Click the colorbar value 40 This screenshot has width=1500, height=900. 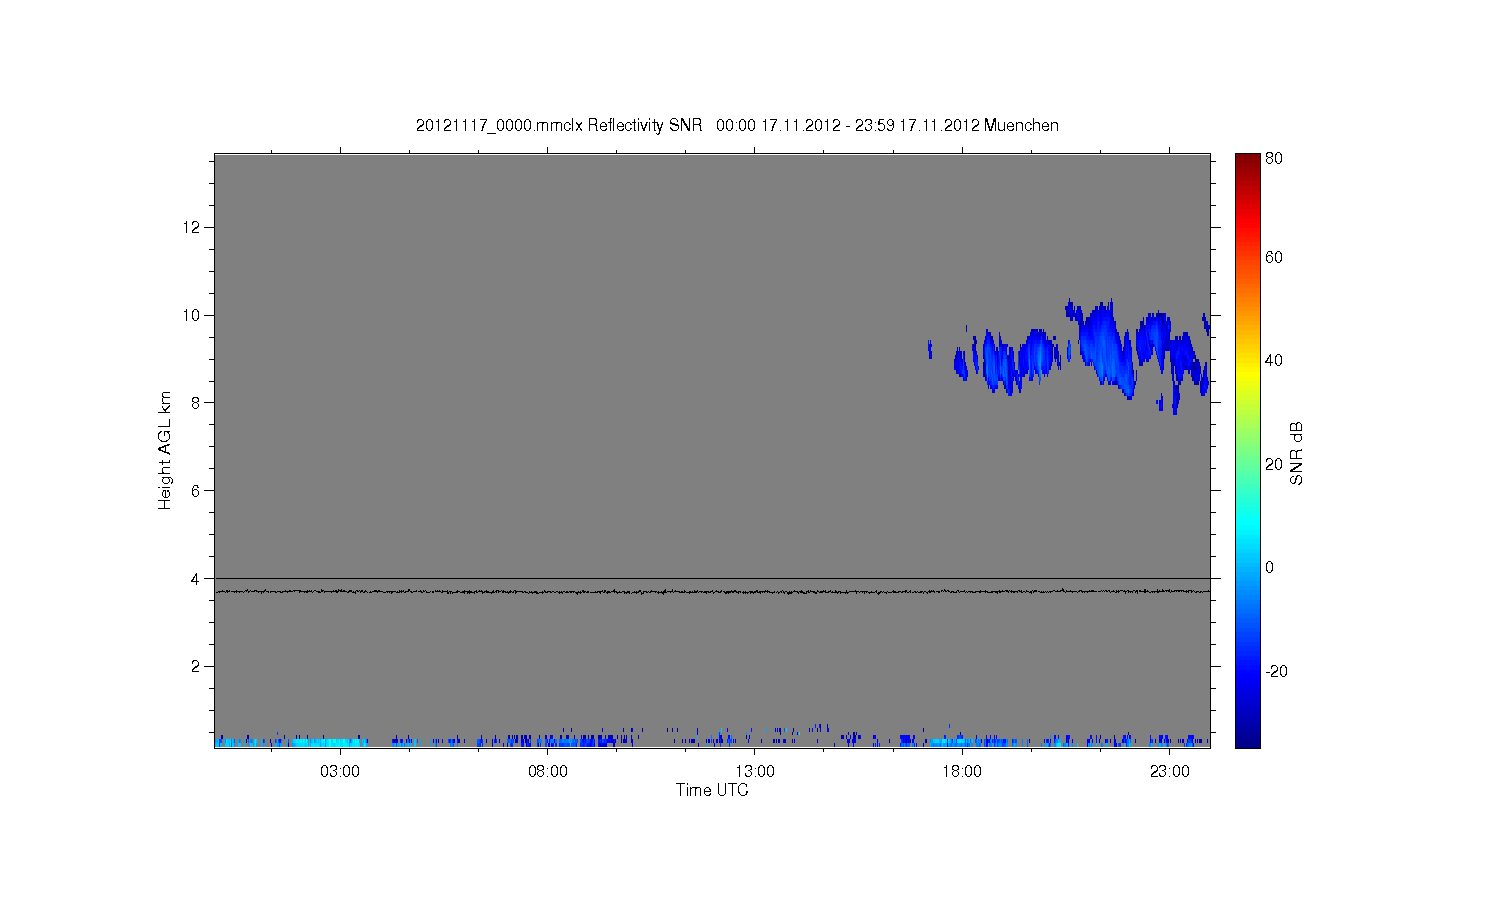coord(1274,360)
